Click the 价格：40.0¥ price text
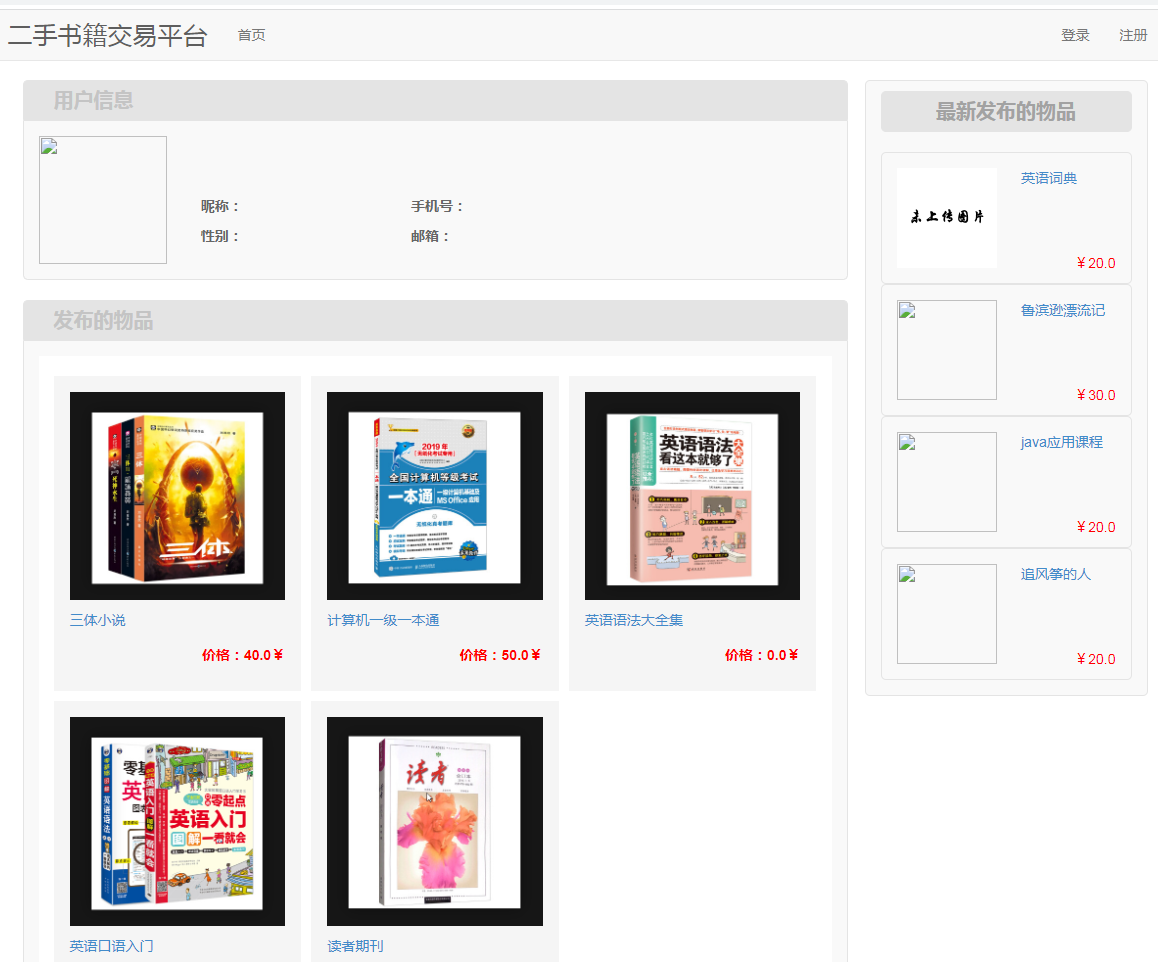Viewport: 1158px width, 962px height. pyautogui.click(x=242, y=655)
